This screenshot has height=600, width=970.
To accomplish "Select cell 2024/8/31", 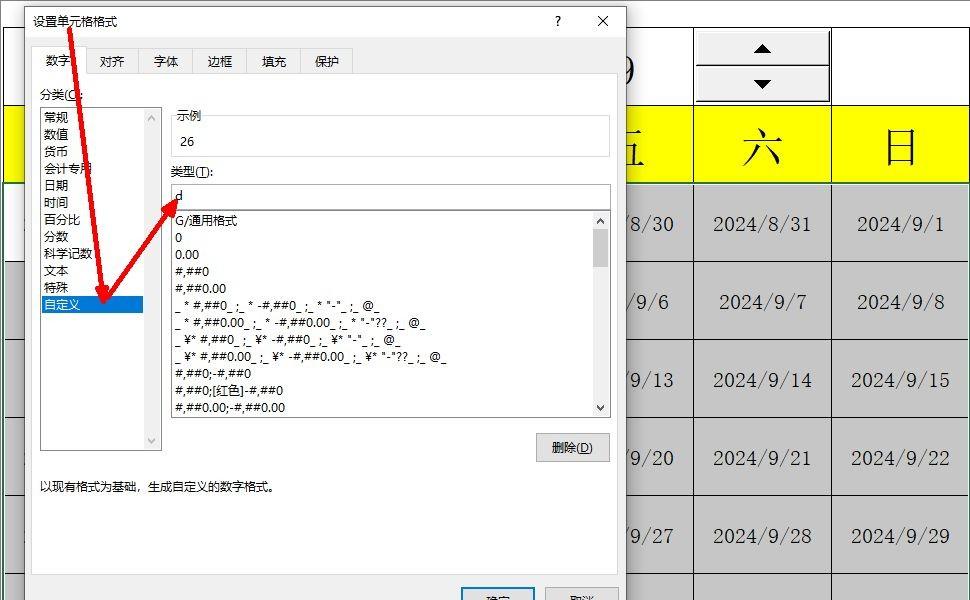I will tap(762, 223).
